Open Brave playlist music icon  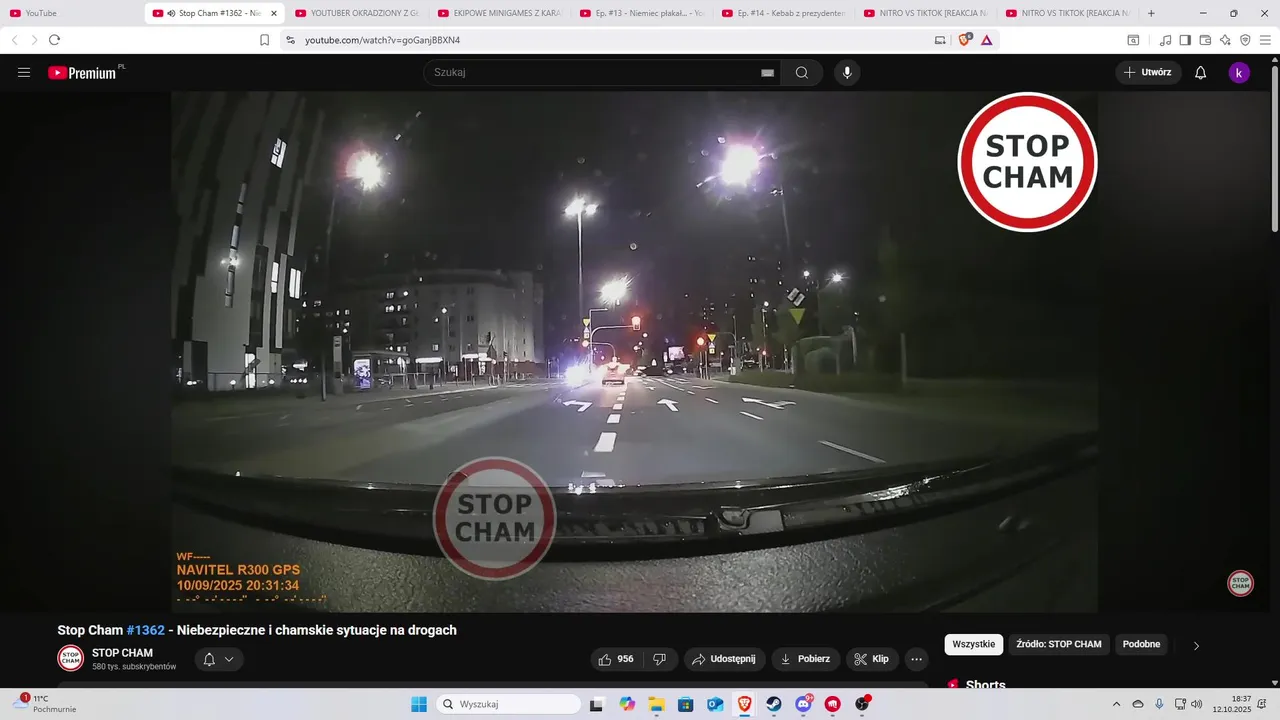click(1165, 40)
